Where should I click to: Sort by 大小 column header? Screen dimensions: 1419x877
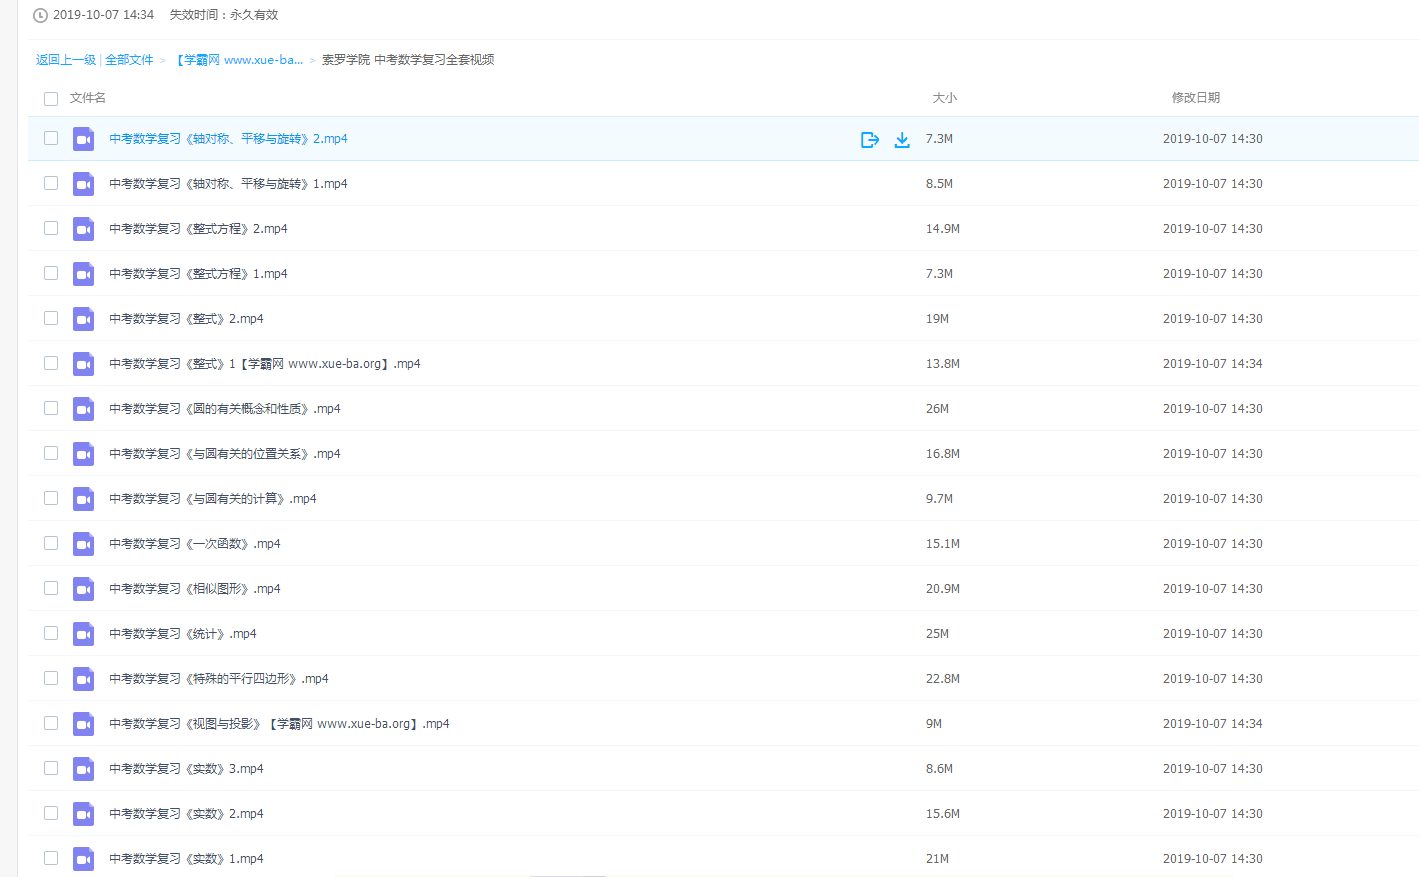(x=945, y=98)
